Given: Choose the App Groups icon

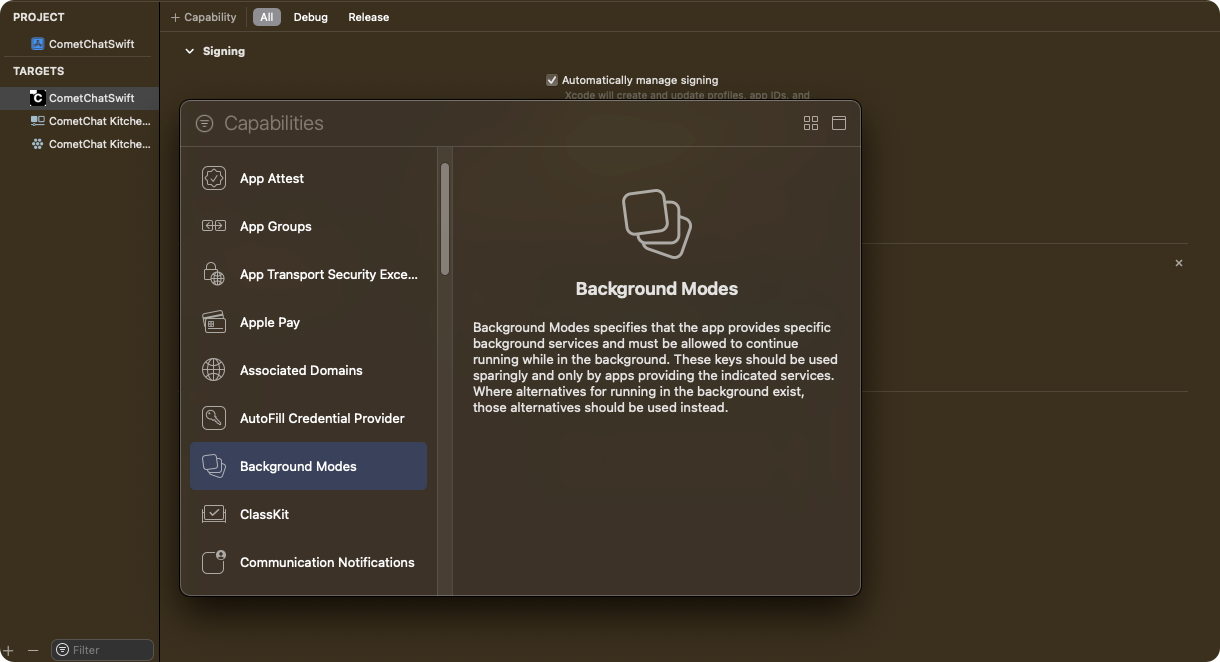Looking at the screenshot, I should click(214, 226).
